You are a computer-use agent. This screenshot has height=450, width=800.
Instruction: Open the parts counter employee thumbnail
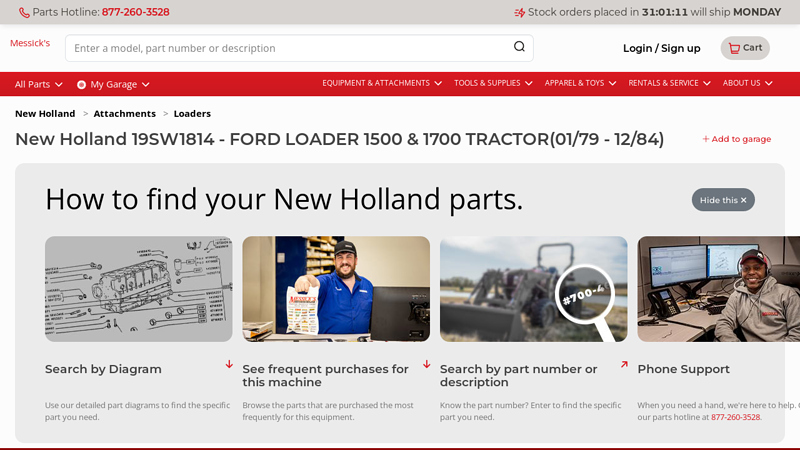[x=336, y=289]
